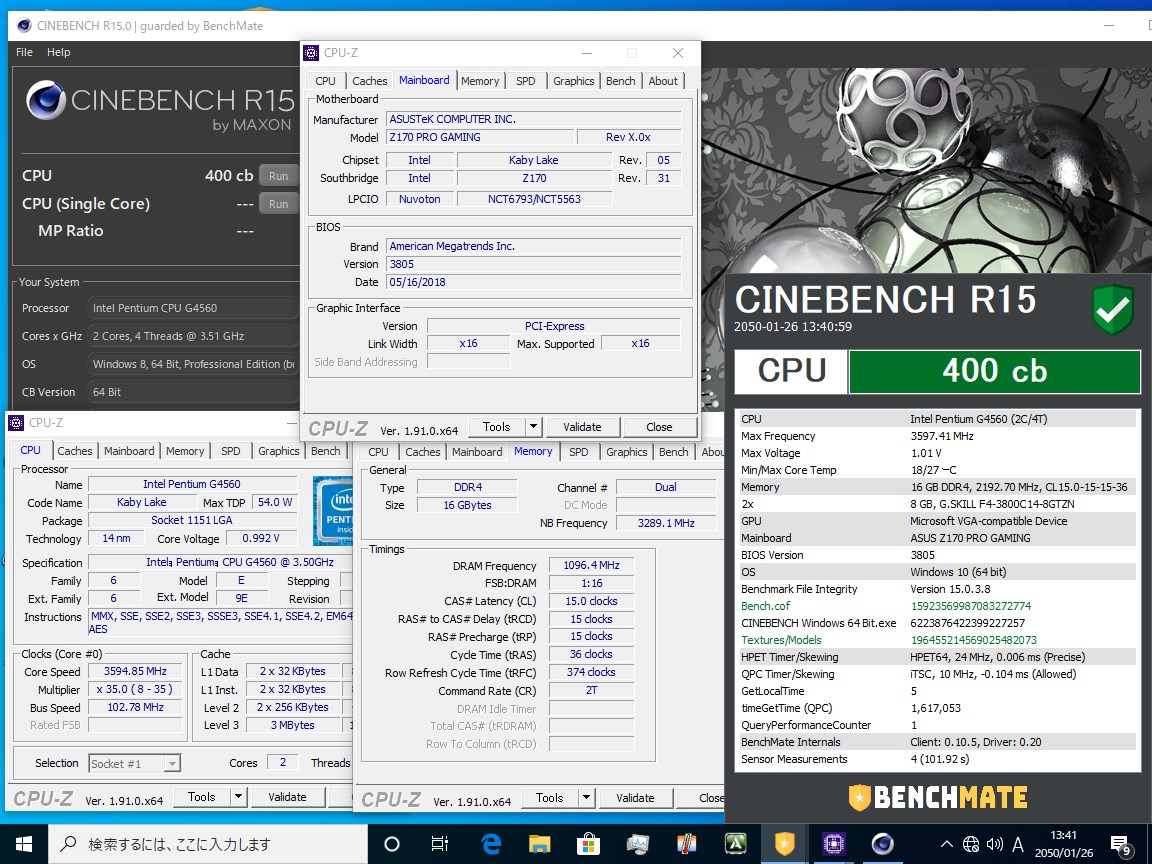Switch to CPU-Z via its taskbar icon
Image resolution: width=1152 pixels, height=864 pixels.
833,844
